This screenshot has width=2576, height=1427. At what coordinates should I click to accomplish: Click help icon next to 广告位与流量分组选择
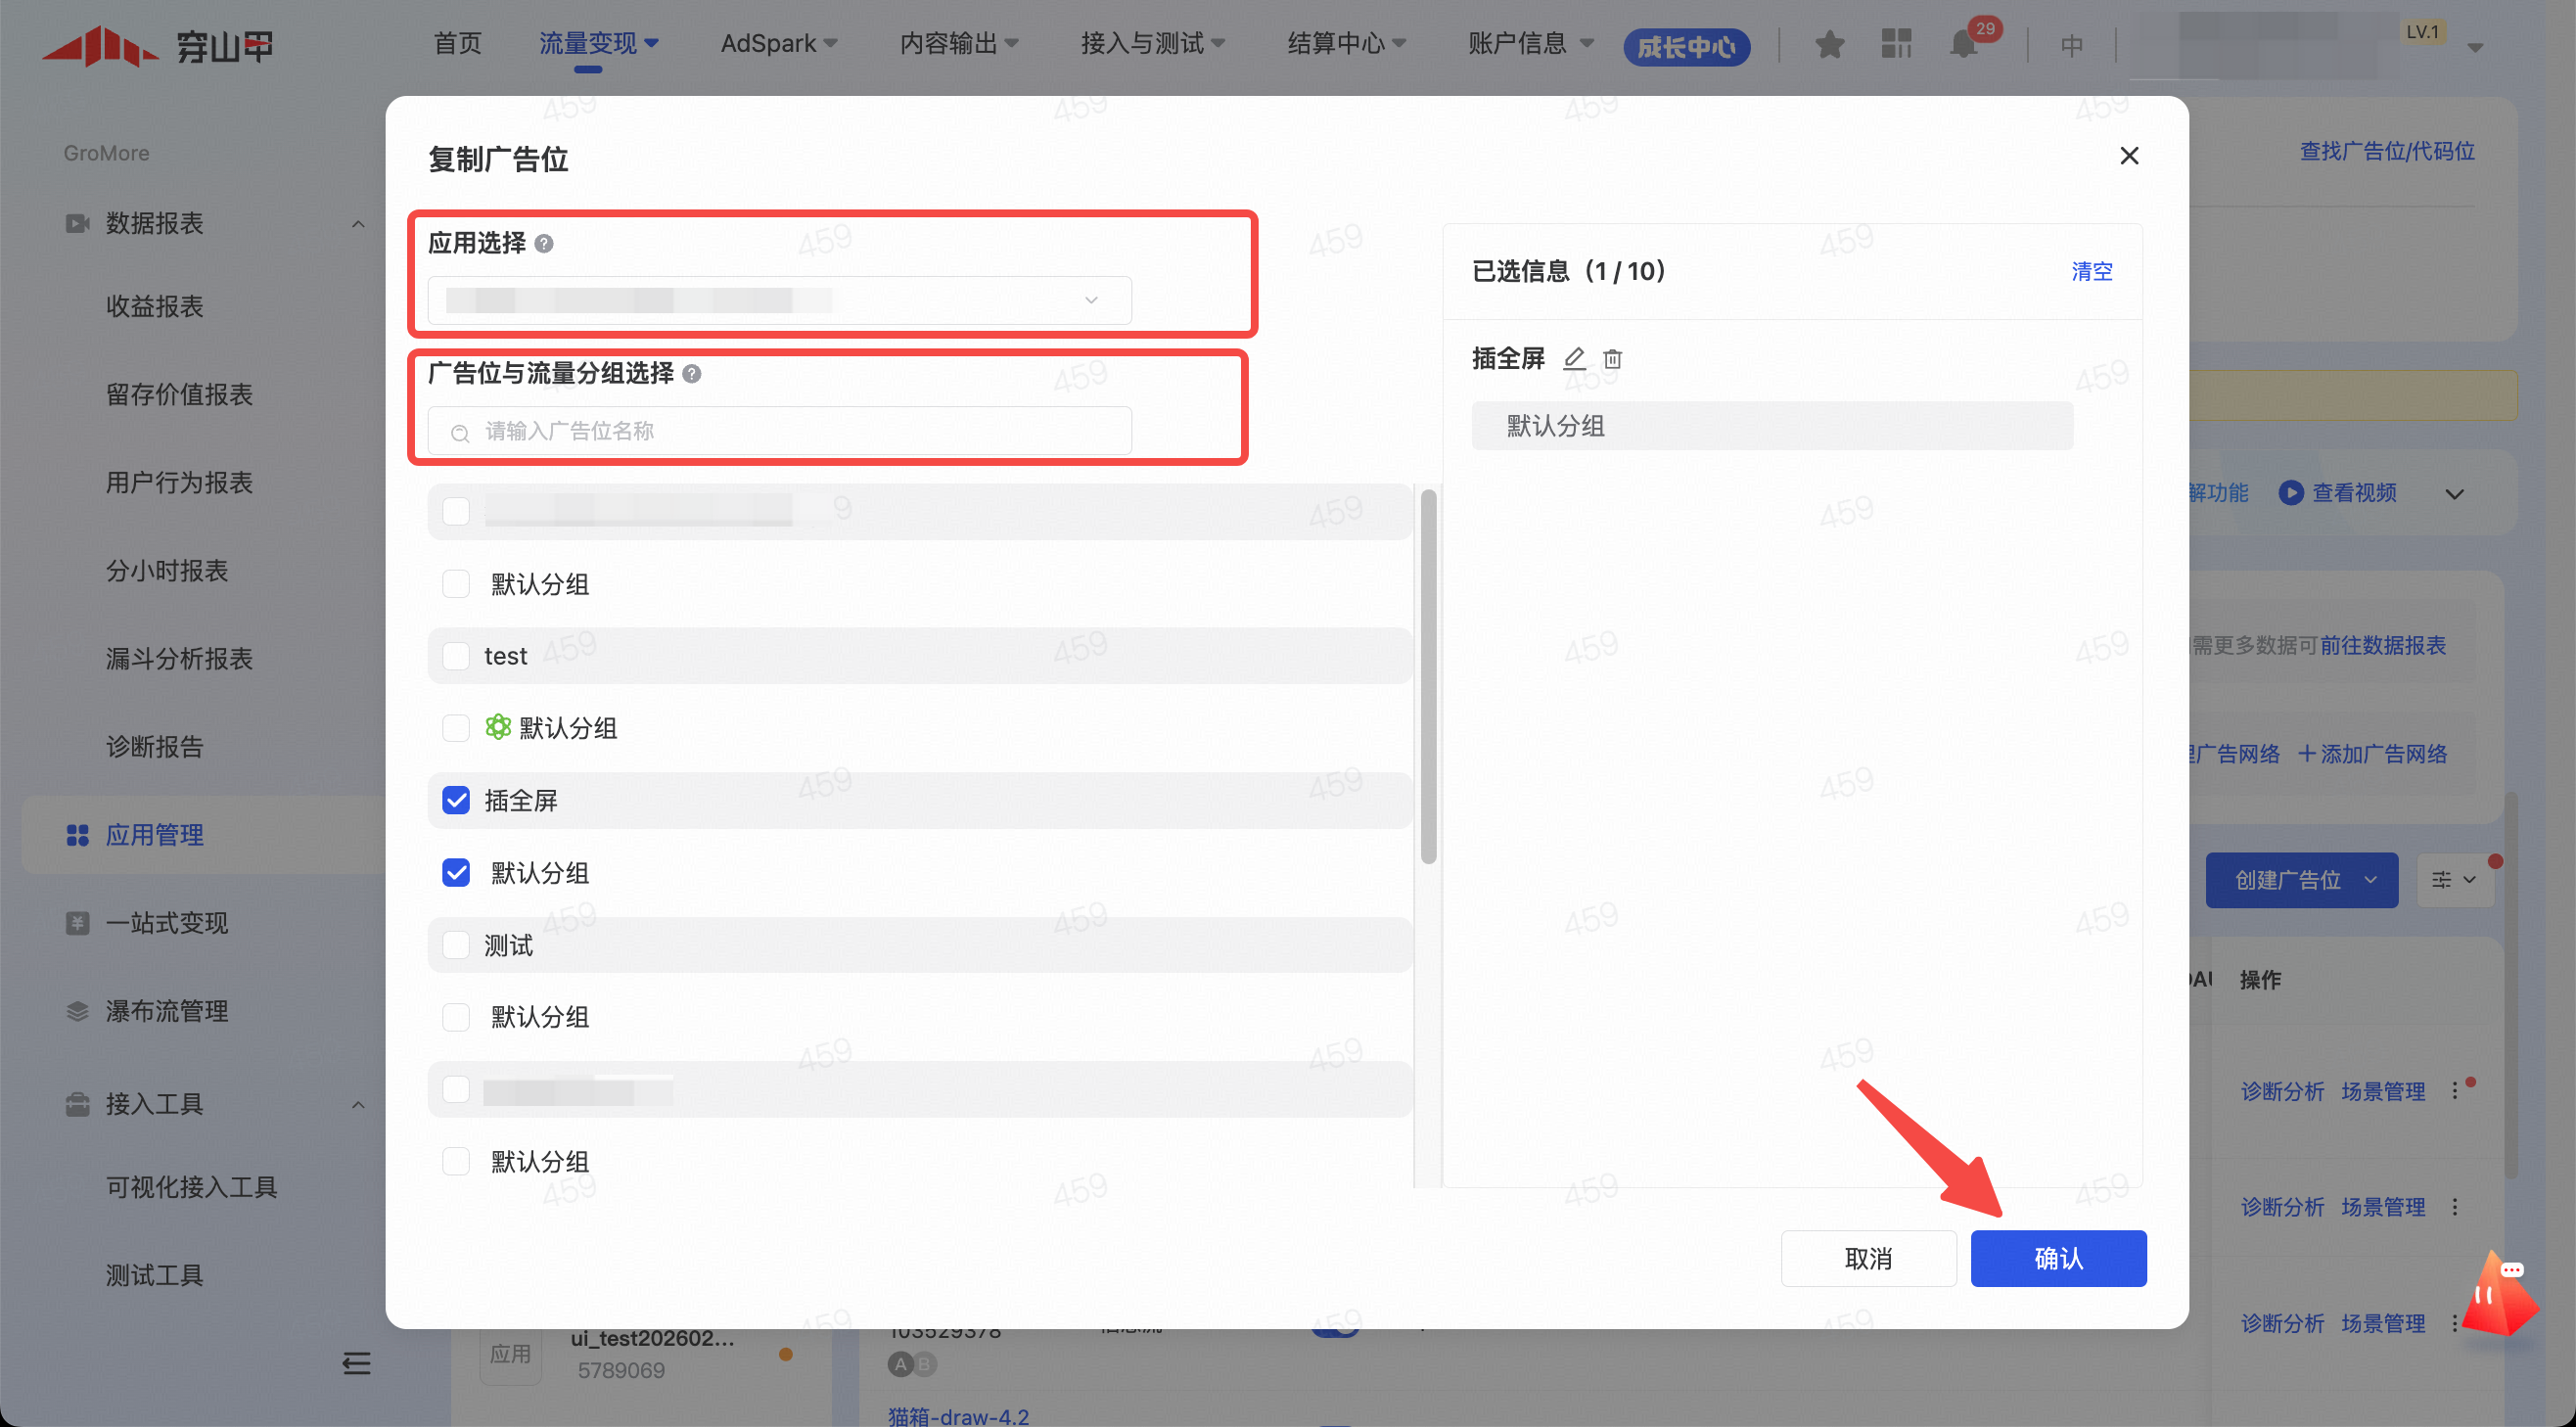point(692,373)
